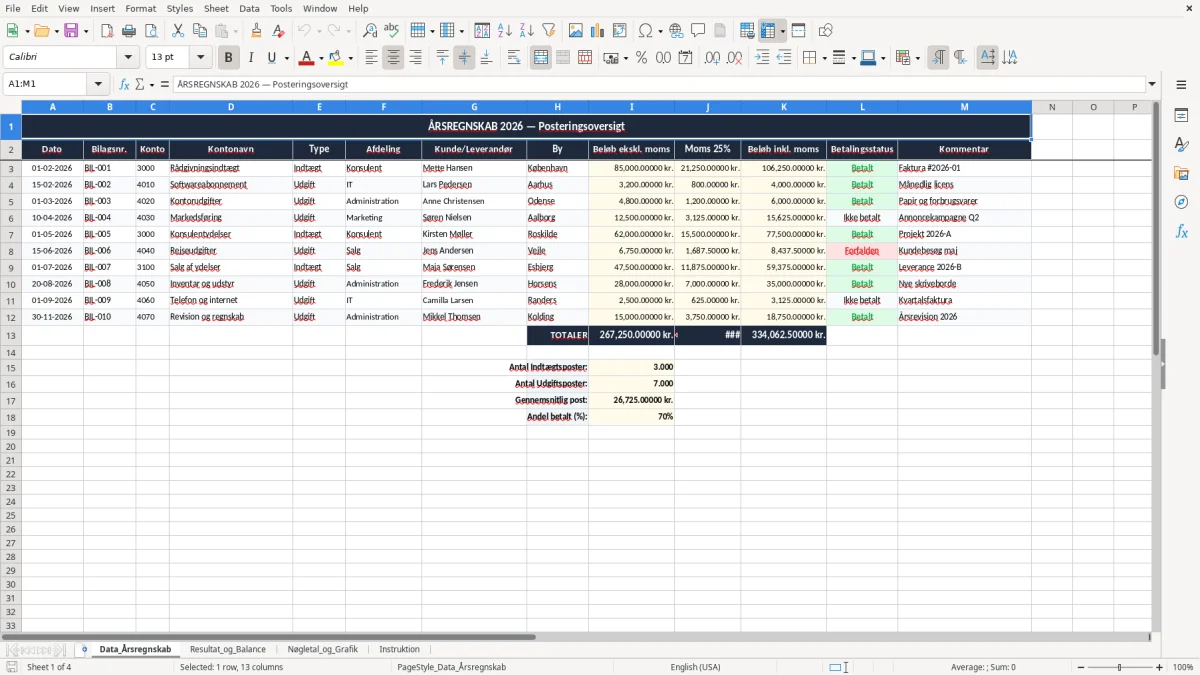Click the Copy icon

pyautogui.click(x=199, y=31)
